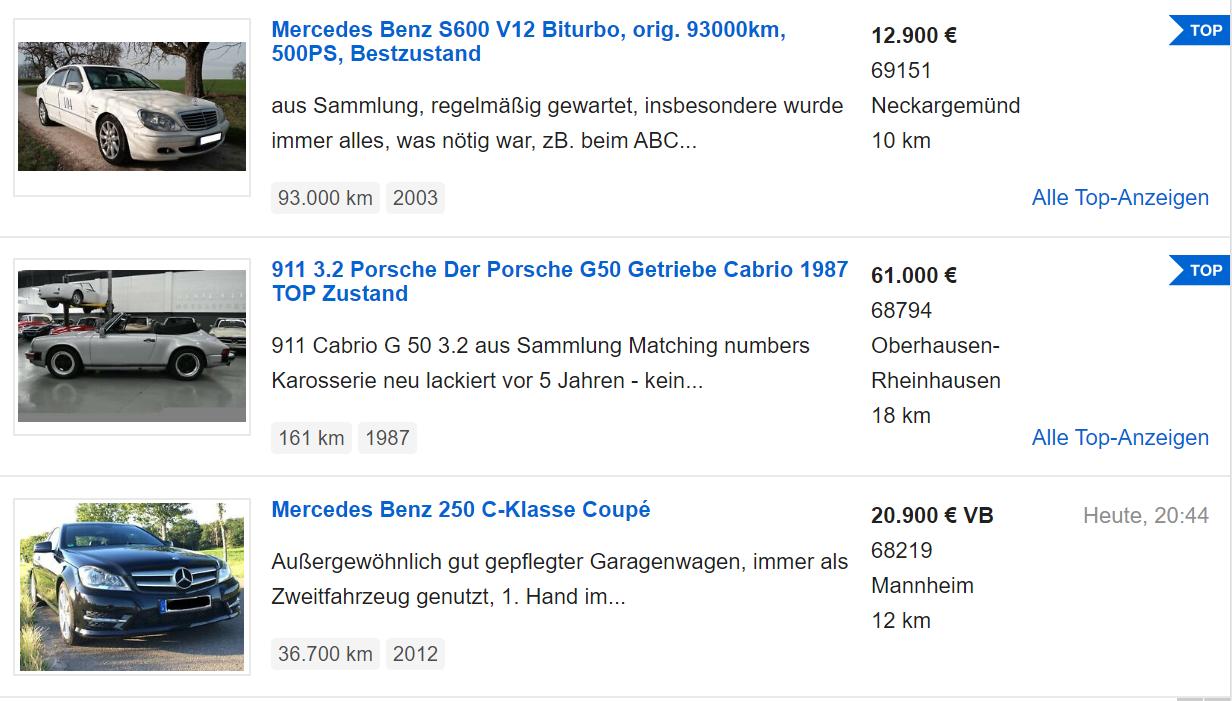Click the 20.900 € VB price
1232x701 pixels.
932,516
